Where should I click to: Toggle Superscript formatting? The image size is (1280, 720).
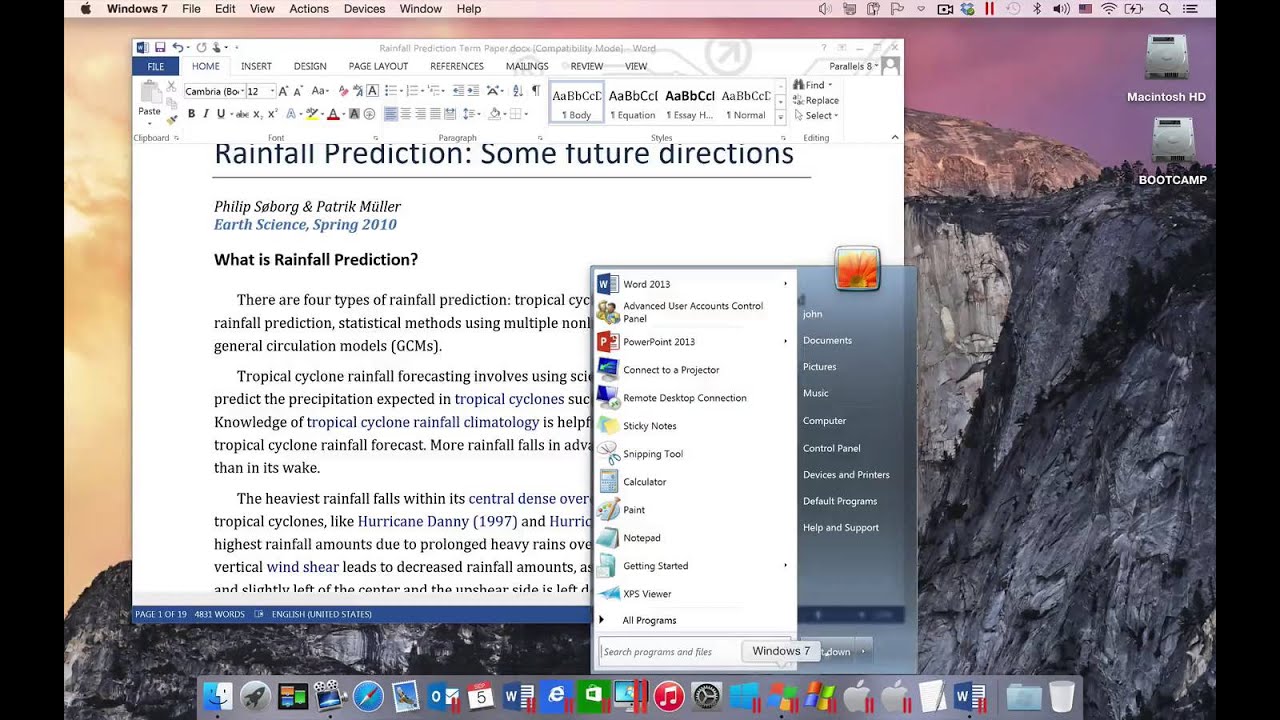272,114
